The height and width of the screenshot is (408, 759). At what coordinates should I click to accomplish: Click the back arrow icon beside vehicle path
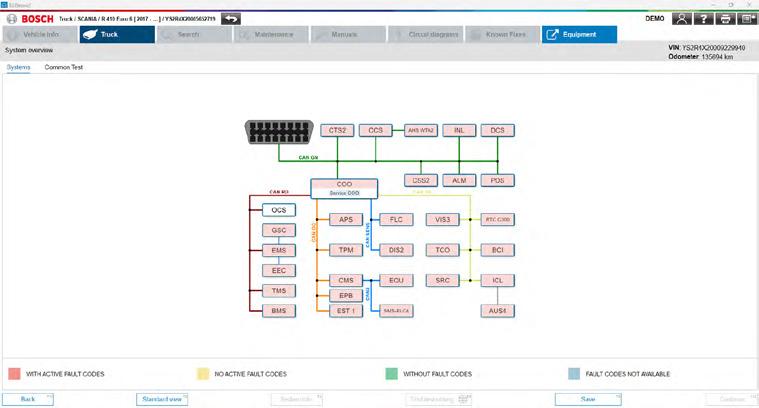231,19
